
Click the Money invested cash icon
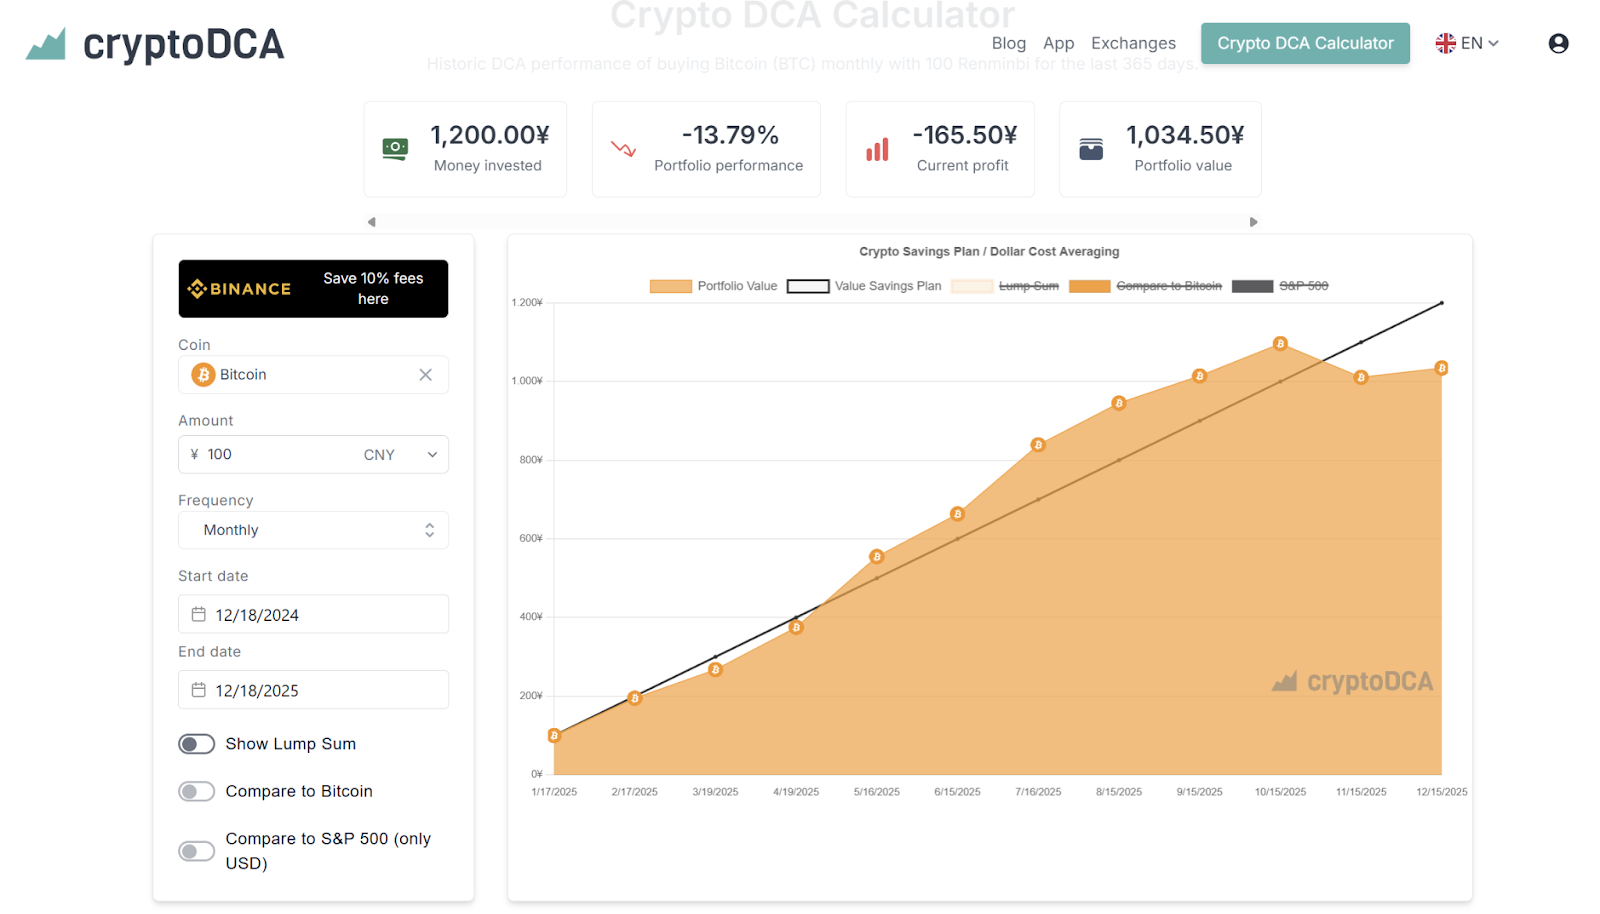click(395, 149)
